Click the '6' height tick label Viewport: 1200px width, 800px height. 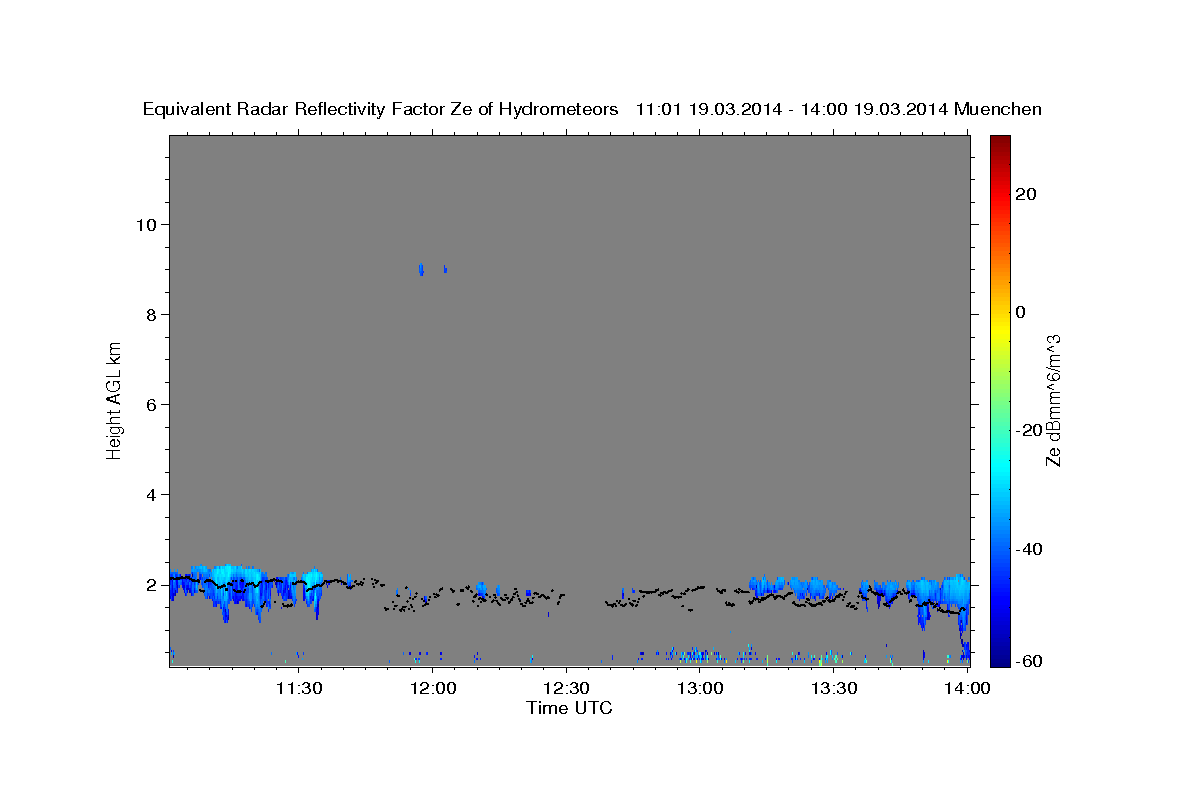pyautogui.click(x=150, y=404)
